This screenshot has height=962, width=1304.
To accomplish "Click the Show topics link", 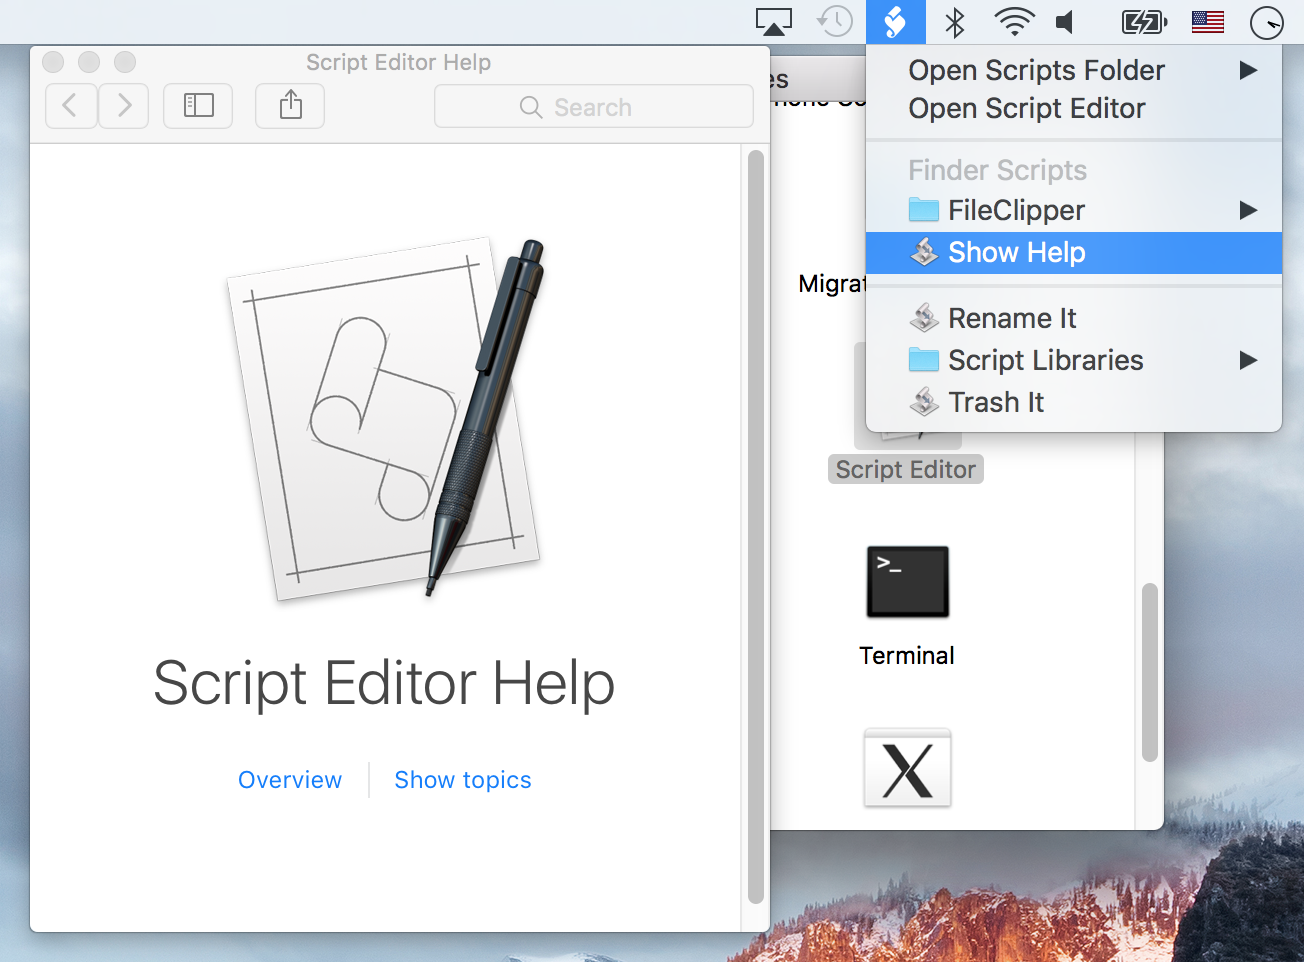I will click(x=463, y=780).
